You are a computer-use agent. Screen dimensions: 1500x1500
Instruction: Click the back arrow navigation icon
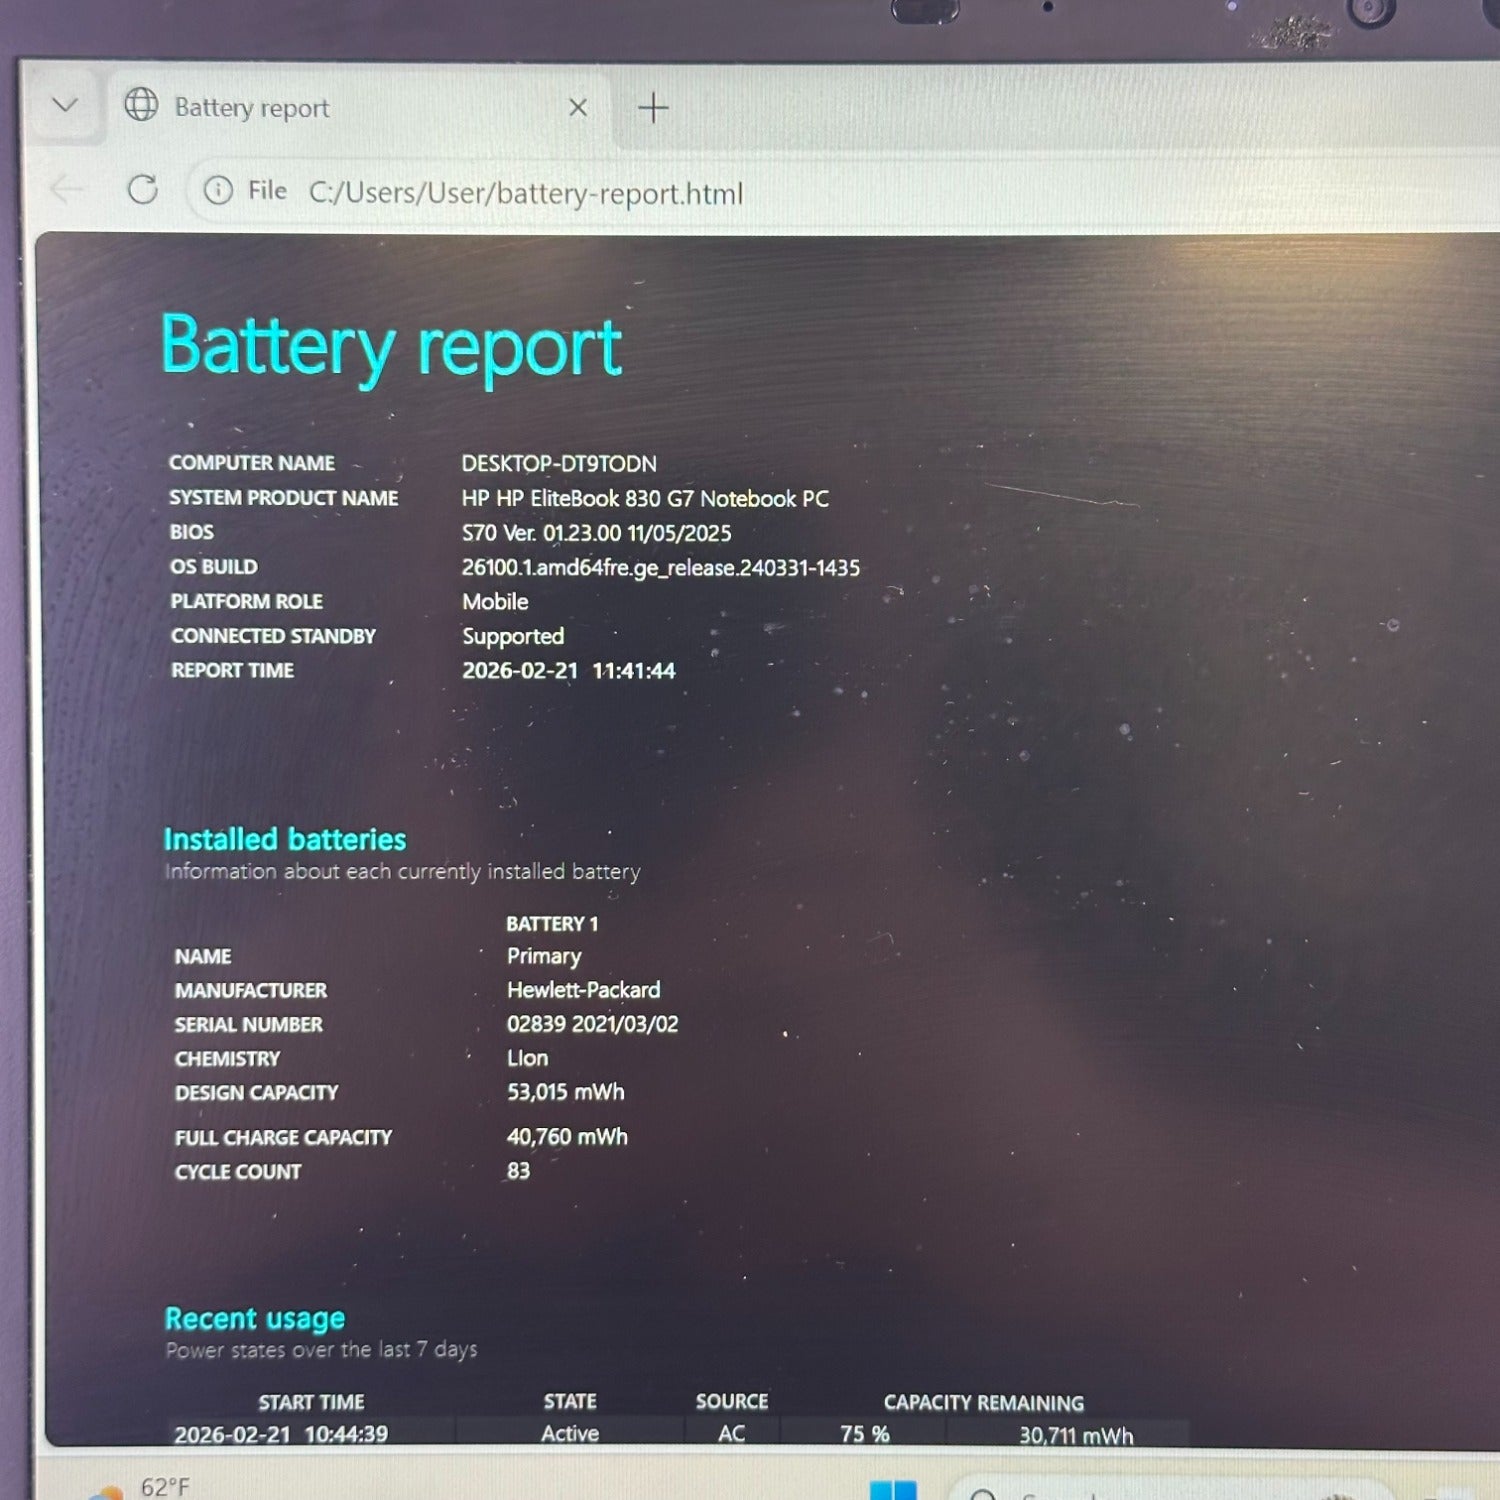(x=67, y=188)
